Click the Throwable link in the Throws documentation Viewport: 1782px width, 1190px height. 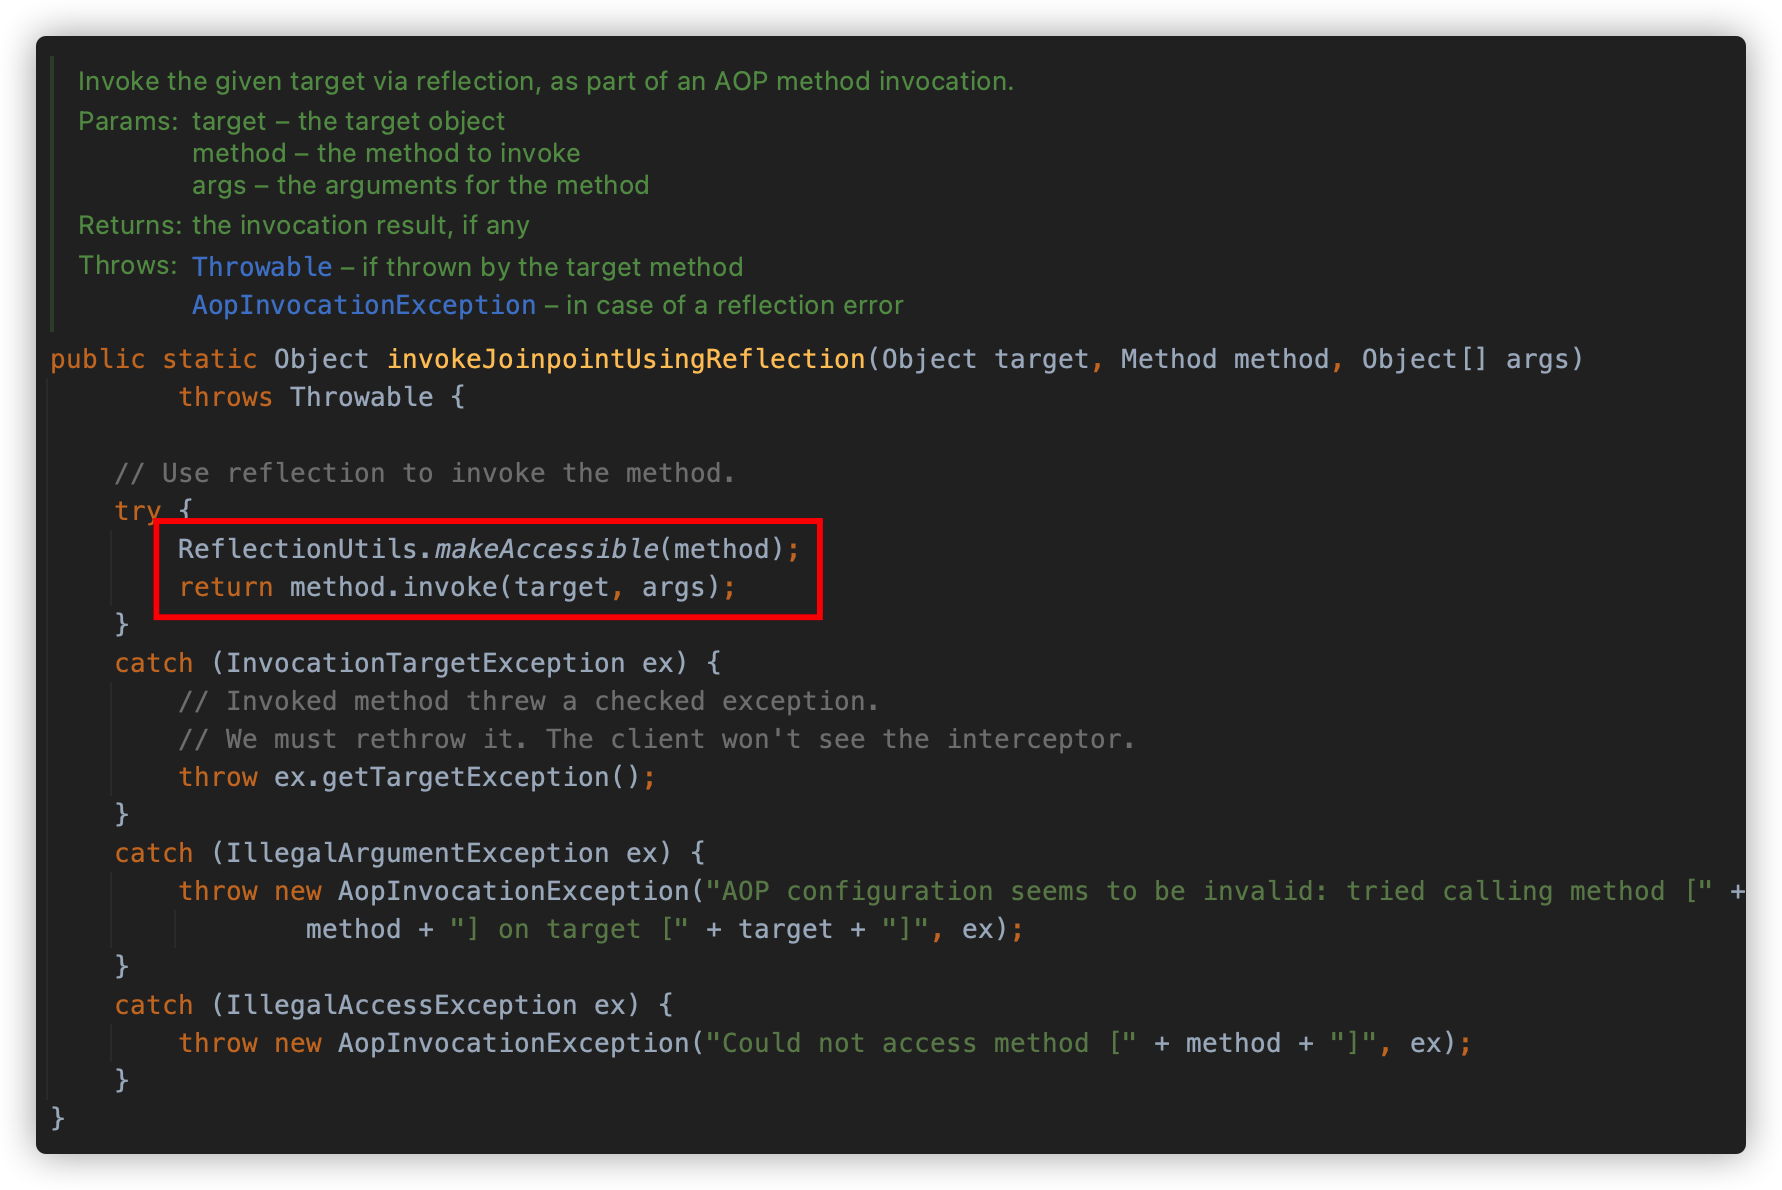[262, 267]
